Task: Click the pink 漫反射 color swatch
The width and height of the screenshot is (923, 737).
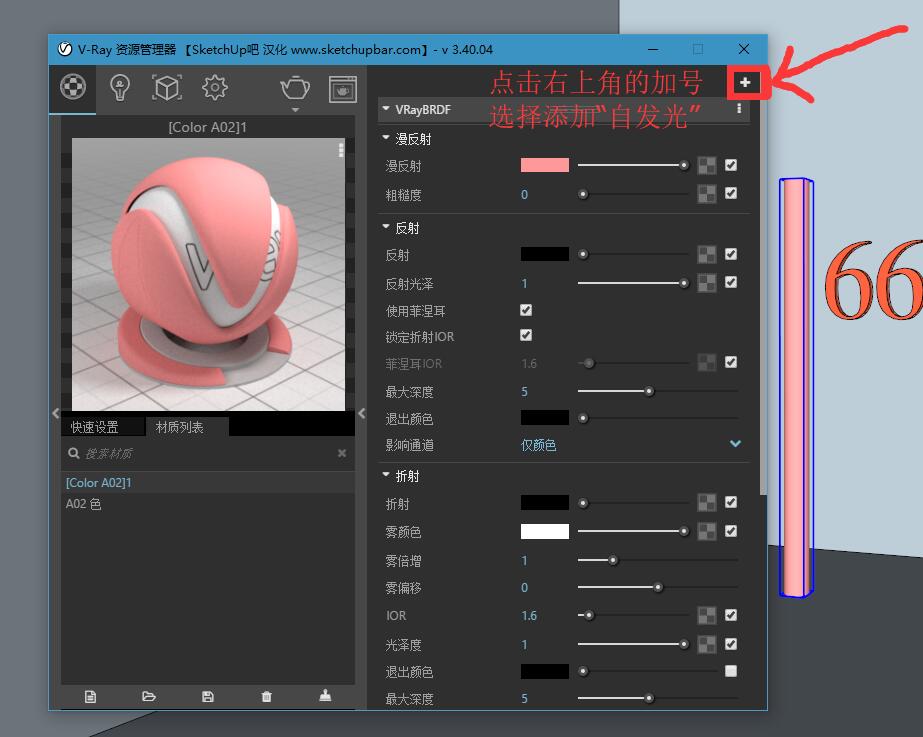Action: point(544,165)
